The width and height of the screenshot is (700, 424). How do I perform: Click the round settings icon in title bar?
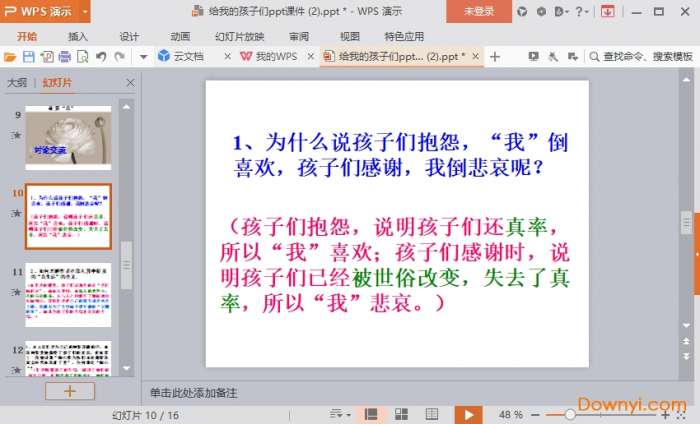pyautogui.click(x=541, y=12)
